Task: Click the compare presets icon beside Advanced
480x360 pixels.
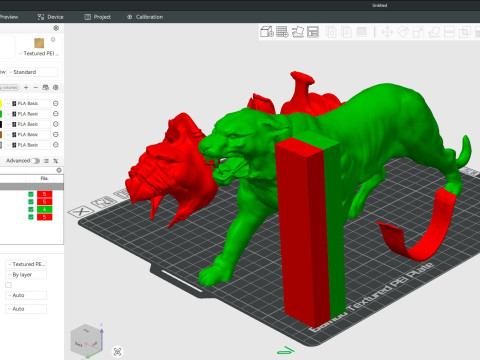Action: pos(56,161)
